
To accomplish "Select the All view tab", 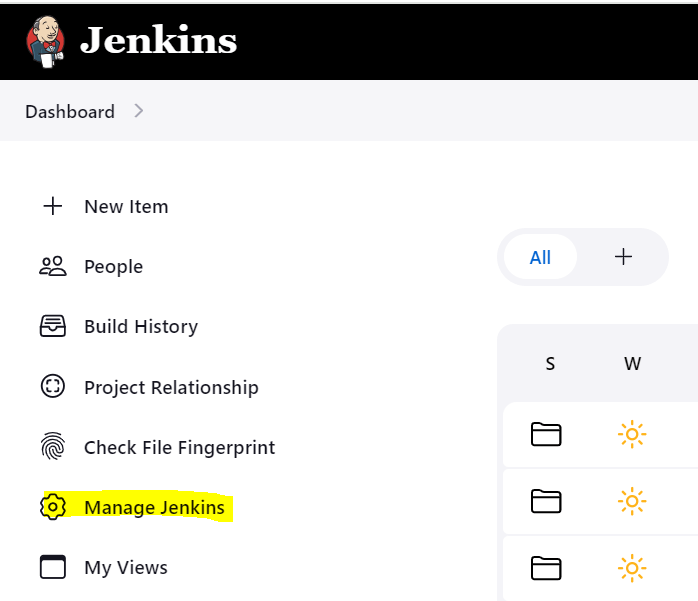I will click(540, 257).
